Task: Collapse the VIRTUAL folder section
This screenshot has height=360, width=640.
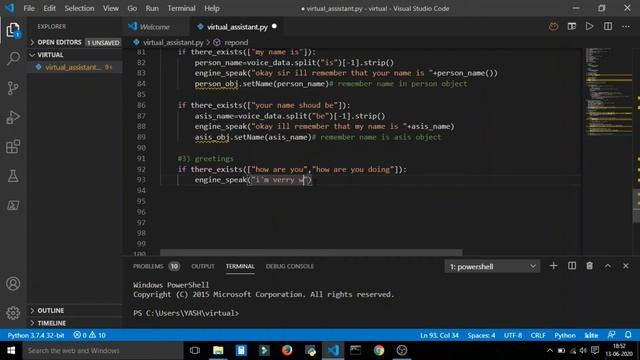Action: [75, 55]
